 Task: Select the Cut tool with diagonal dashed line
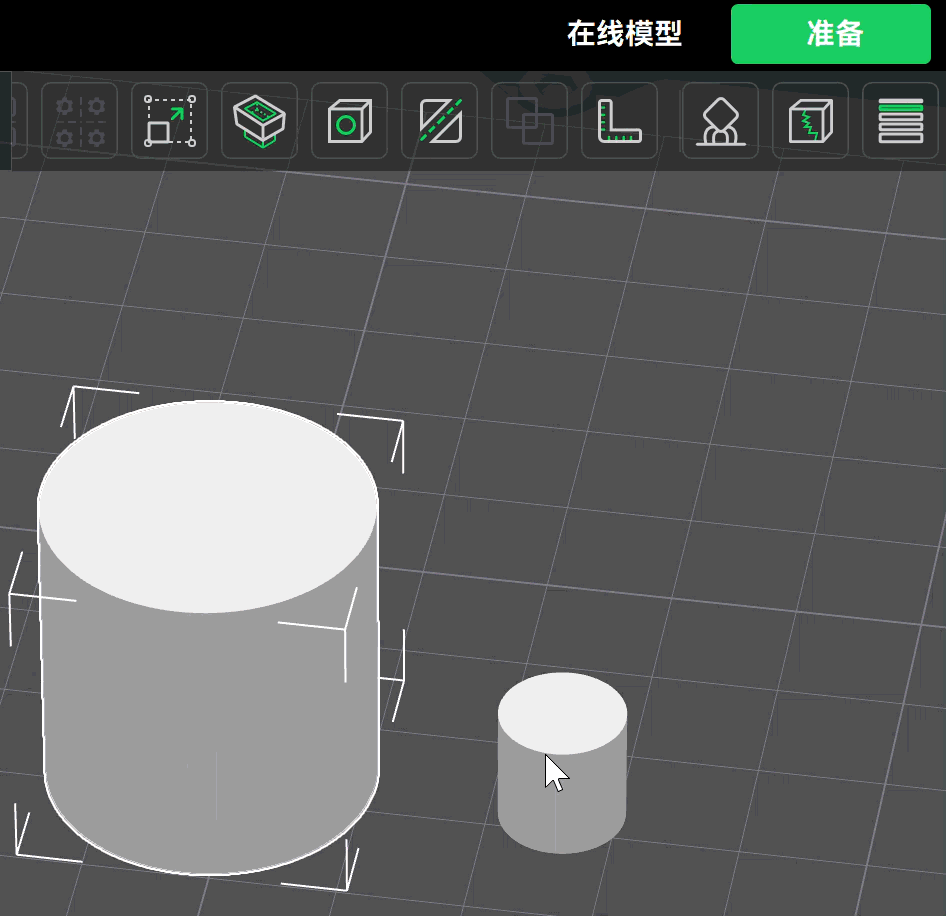[x=440, y=121]
